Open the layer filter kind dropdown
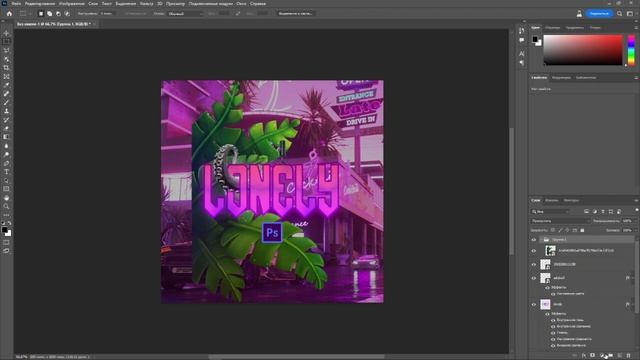 550,211
